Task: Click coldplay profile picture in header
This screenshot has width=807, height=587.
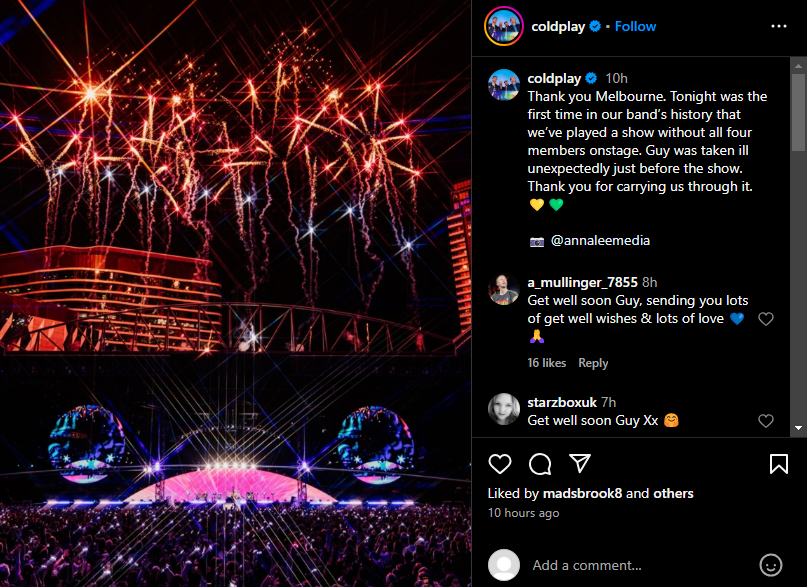Action: click(x=503, y=27)
